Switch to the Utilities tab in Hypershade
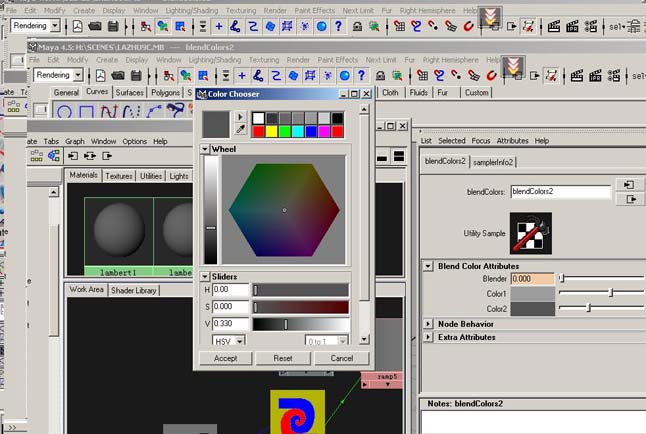Image resolution: width=646 pixels, height=434 pixels. [x=151, y=176]
